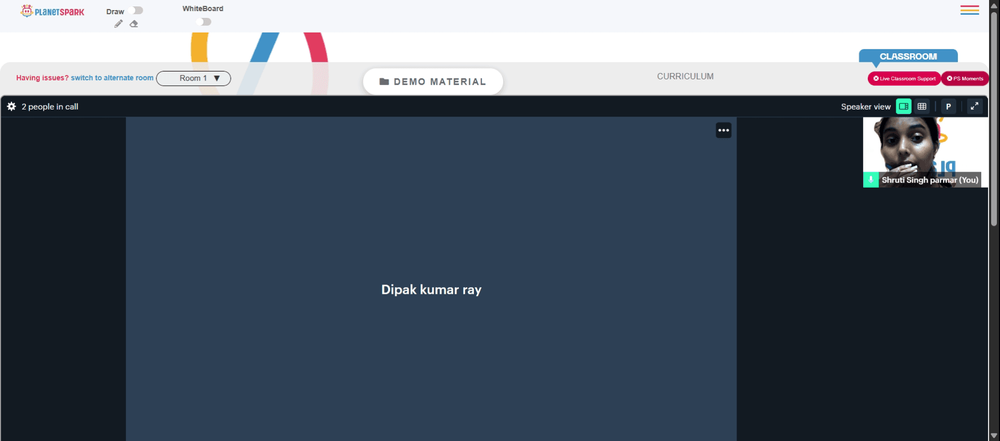The image size is (1000, 441).
Task: Click the scrollbar down arrow
Action: [994, 436]
